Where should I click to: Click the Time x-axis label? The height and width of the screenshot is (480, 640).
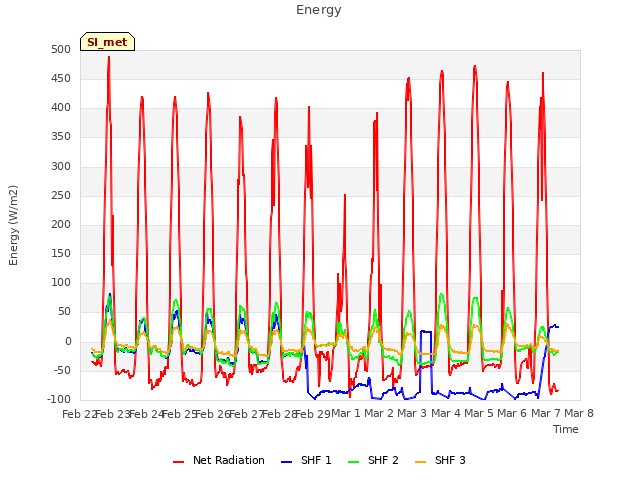(566, 429)
